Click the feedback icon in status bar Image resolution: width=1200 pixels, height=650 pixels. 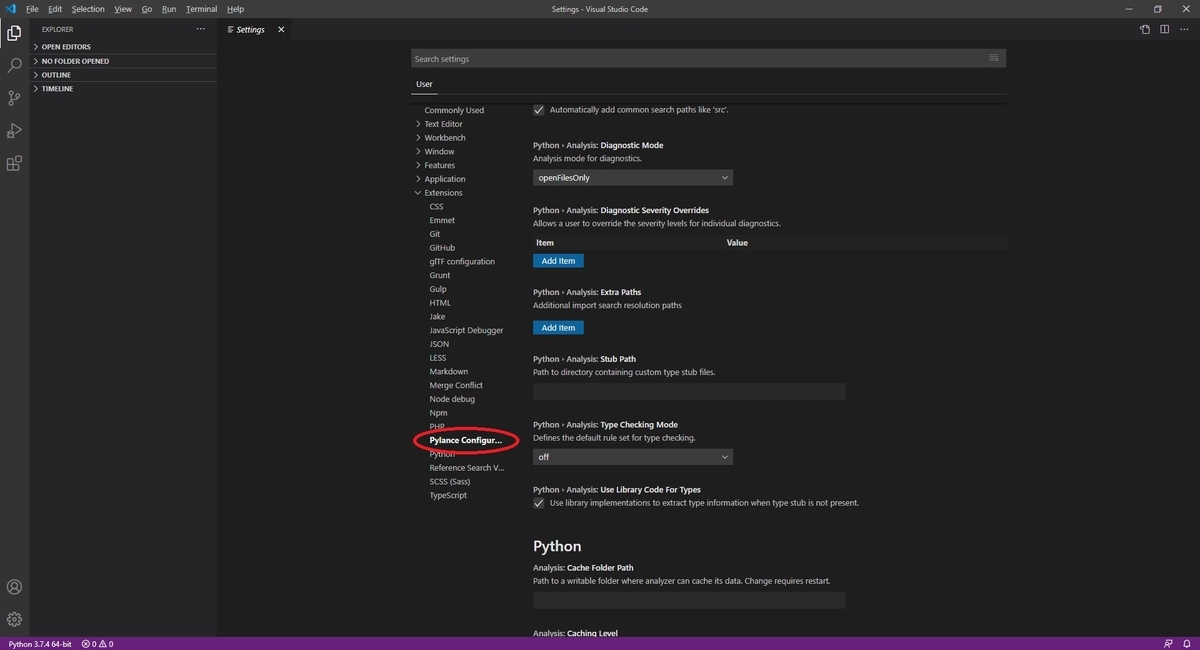click(x=1168, y=644)
